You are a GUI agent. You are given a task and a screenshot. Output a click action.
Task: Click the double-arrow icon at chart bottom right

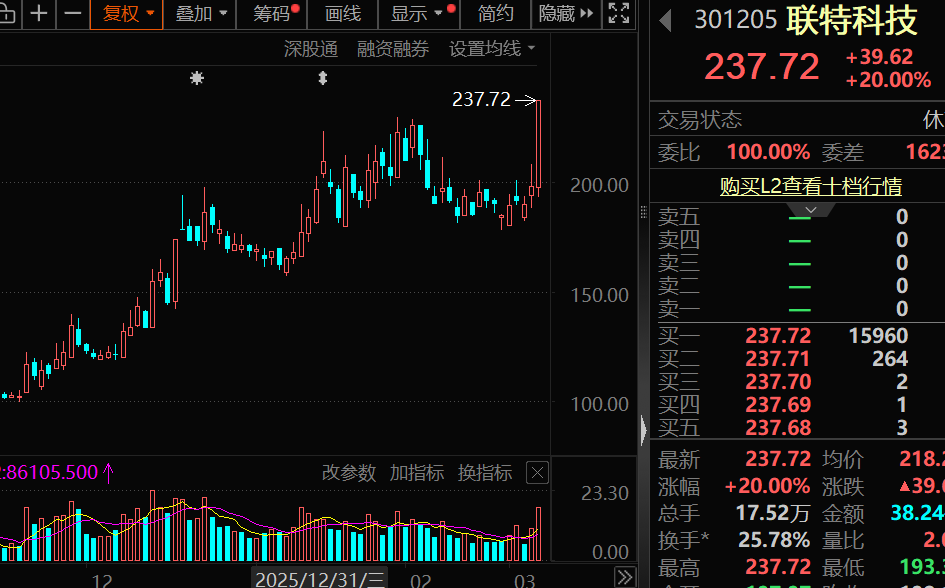pos(624,577)
